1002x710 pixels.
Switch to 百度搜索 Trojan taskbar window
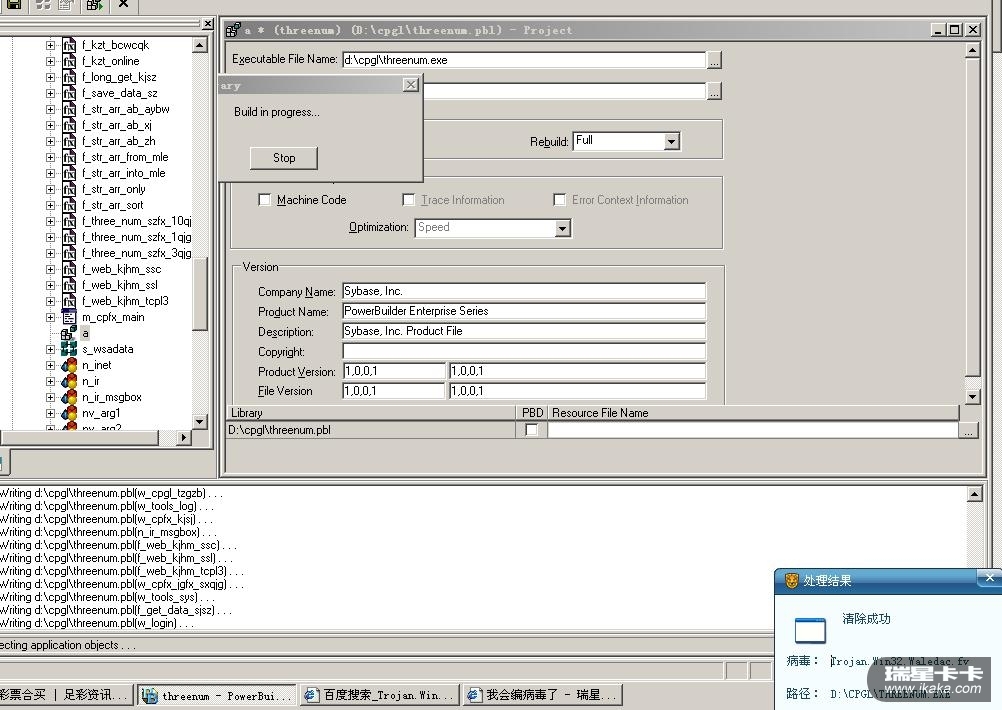[x=378, y=695]
